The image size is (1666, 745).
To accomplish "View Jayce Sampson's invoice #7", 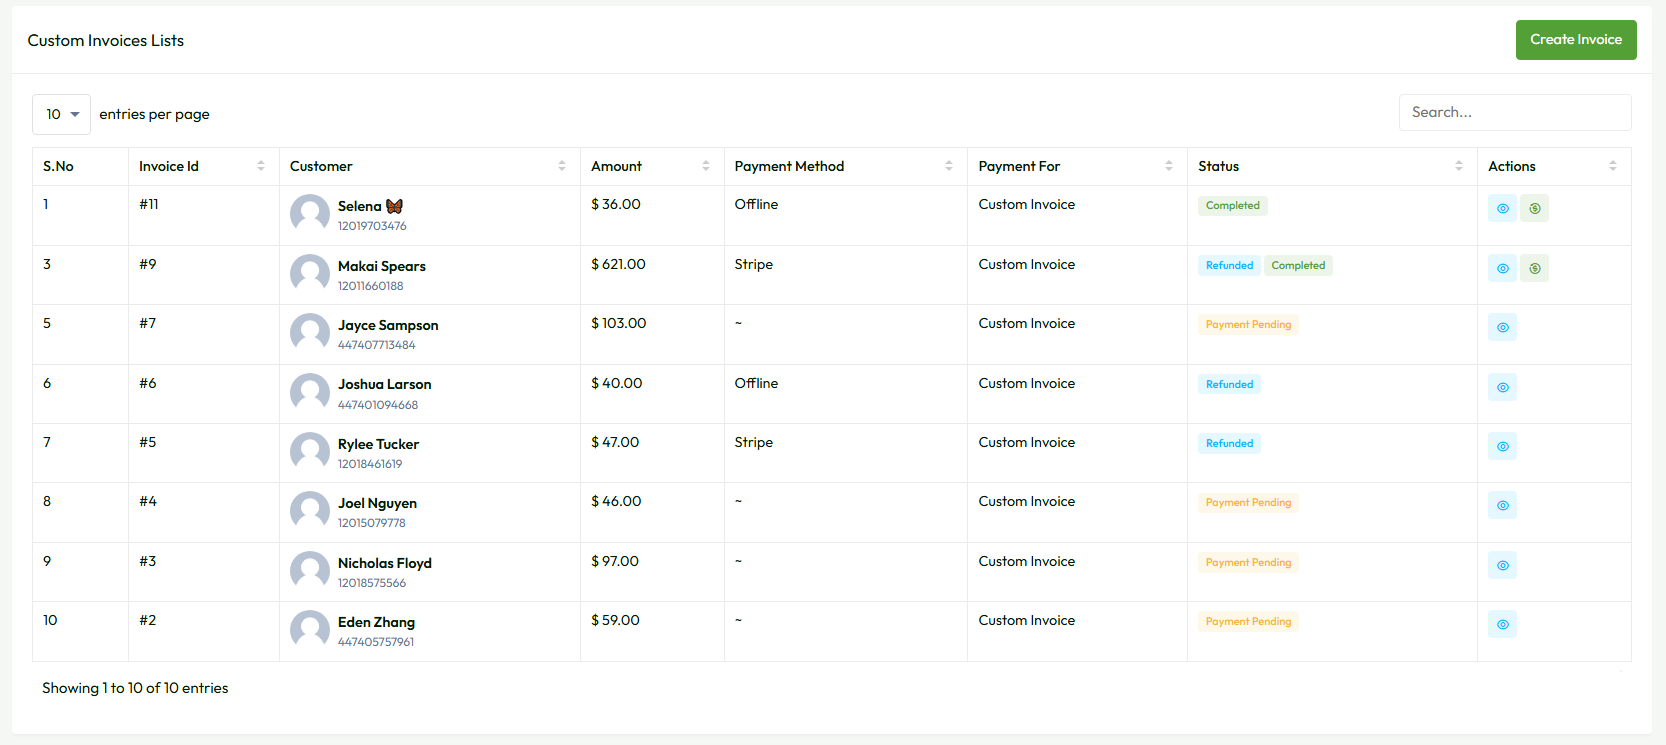I will (x=1502, y=327).
